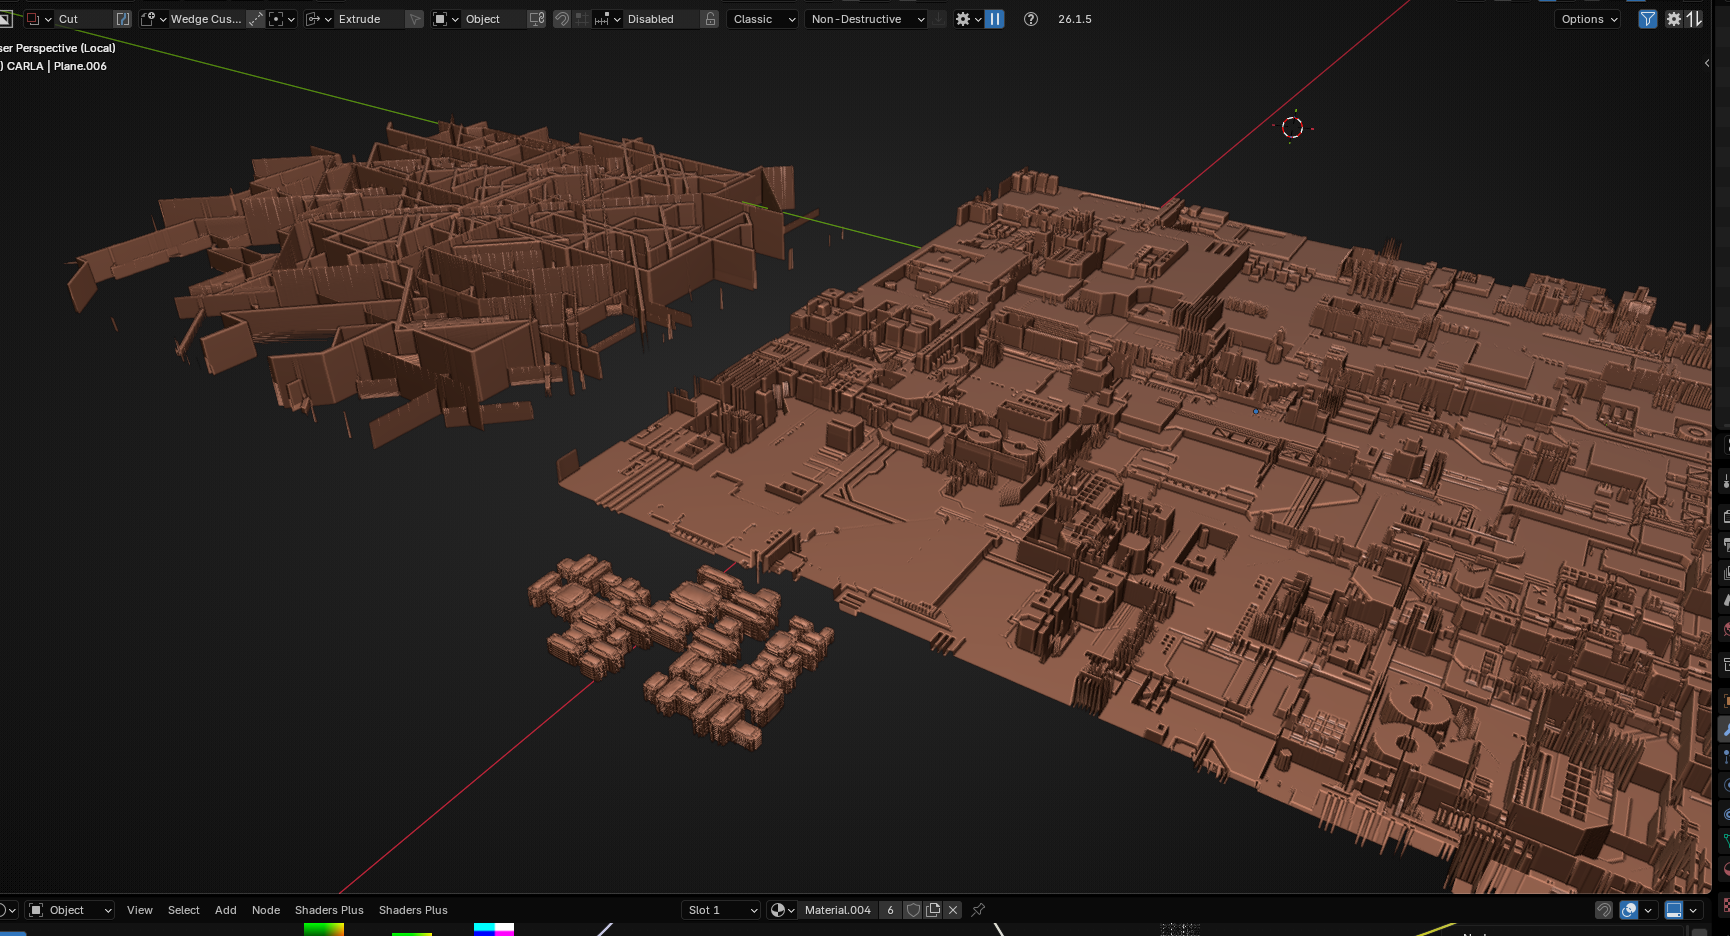Click the lock icon next to Disabled
The width and height of the screenshot is (1730, 936).
(x=710, y=19)
